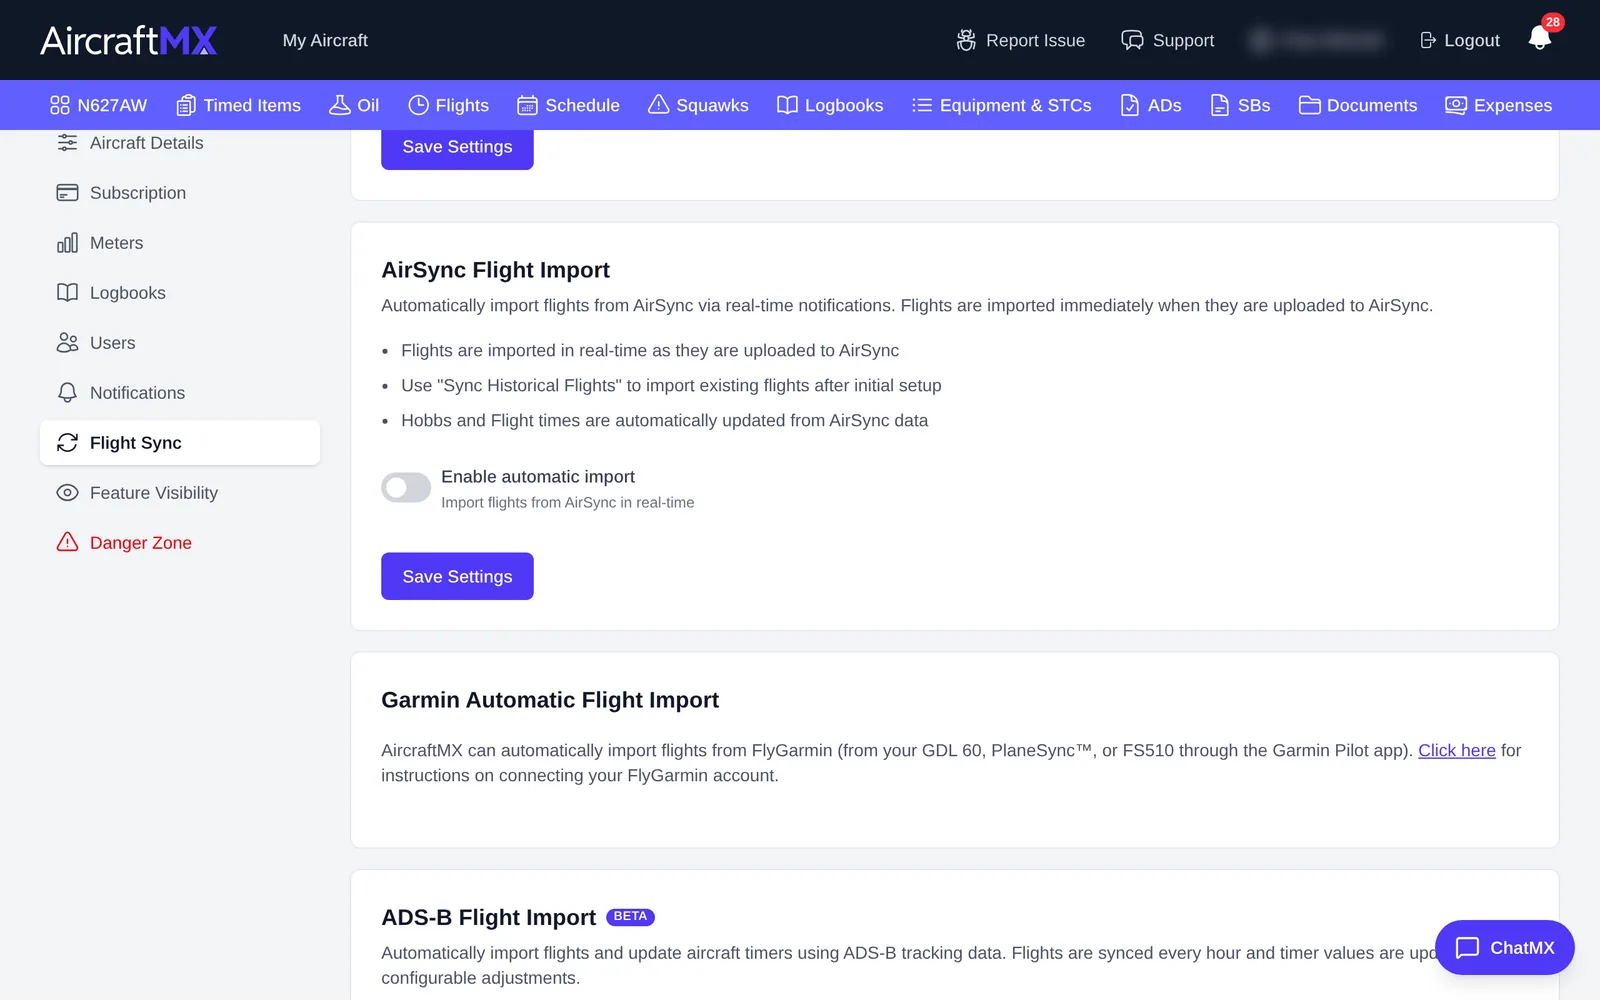Open Notifications settings in sidebar
The height and width of the screenshot is (1000, 1600).
coord(180,393)
